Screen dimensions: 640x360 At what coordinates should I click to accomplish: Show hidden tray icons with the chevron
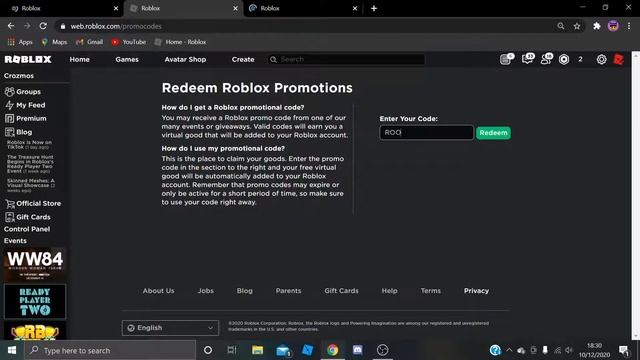tap(509, 350)
